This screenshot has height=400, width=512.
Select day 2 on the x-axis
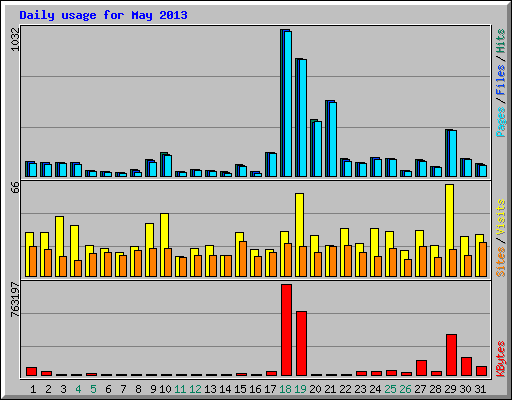[48, 389]
